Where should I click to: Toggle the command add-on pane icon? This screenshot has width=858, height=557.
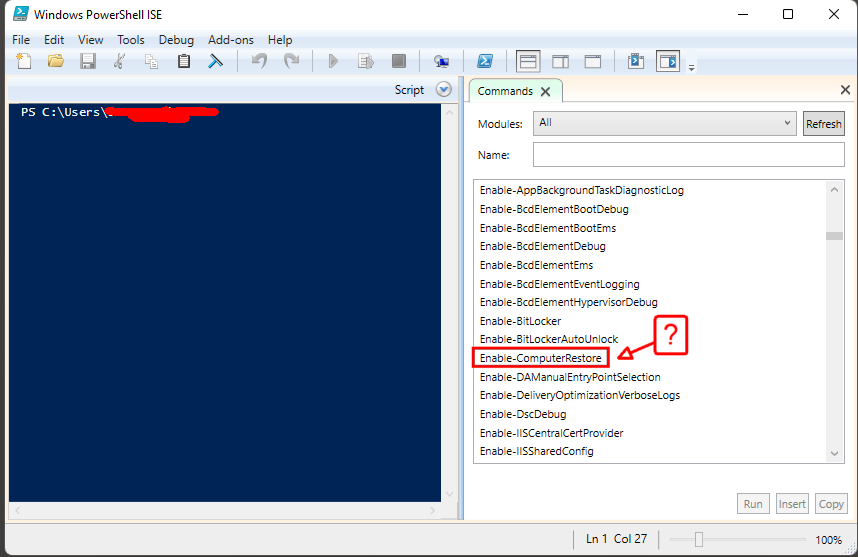668,61
